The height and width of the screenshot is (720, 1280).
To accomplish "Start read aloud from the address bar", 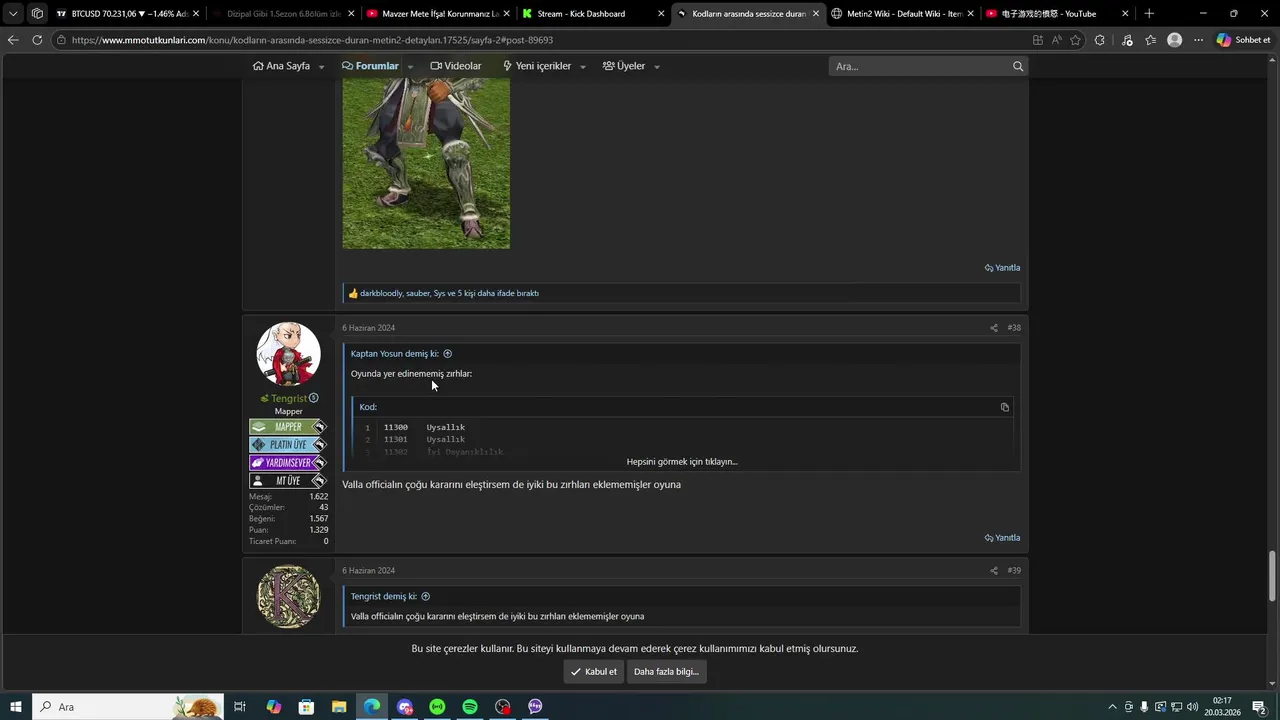I will (x=1056, y=40).
